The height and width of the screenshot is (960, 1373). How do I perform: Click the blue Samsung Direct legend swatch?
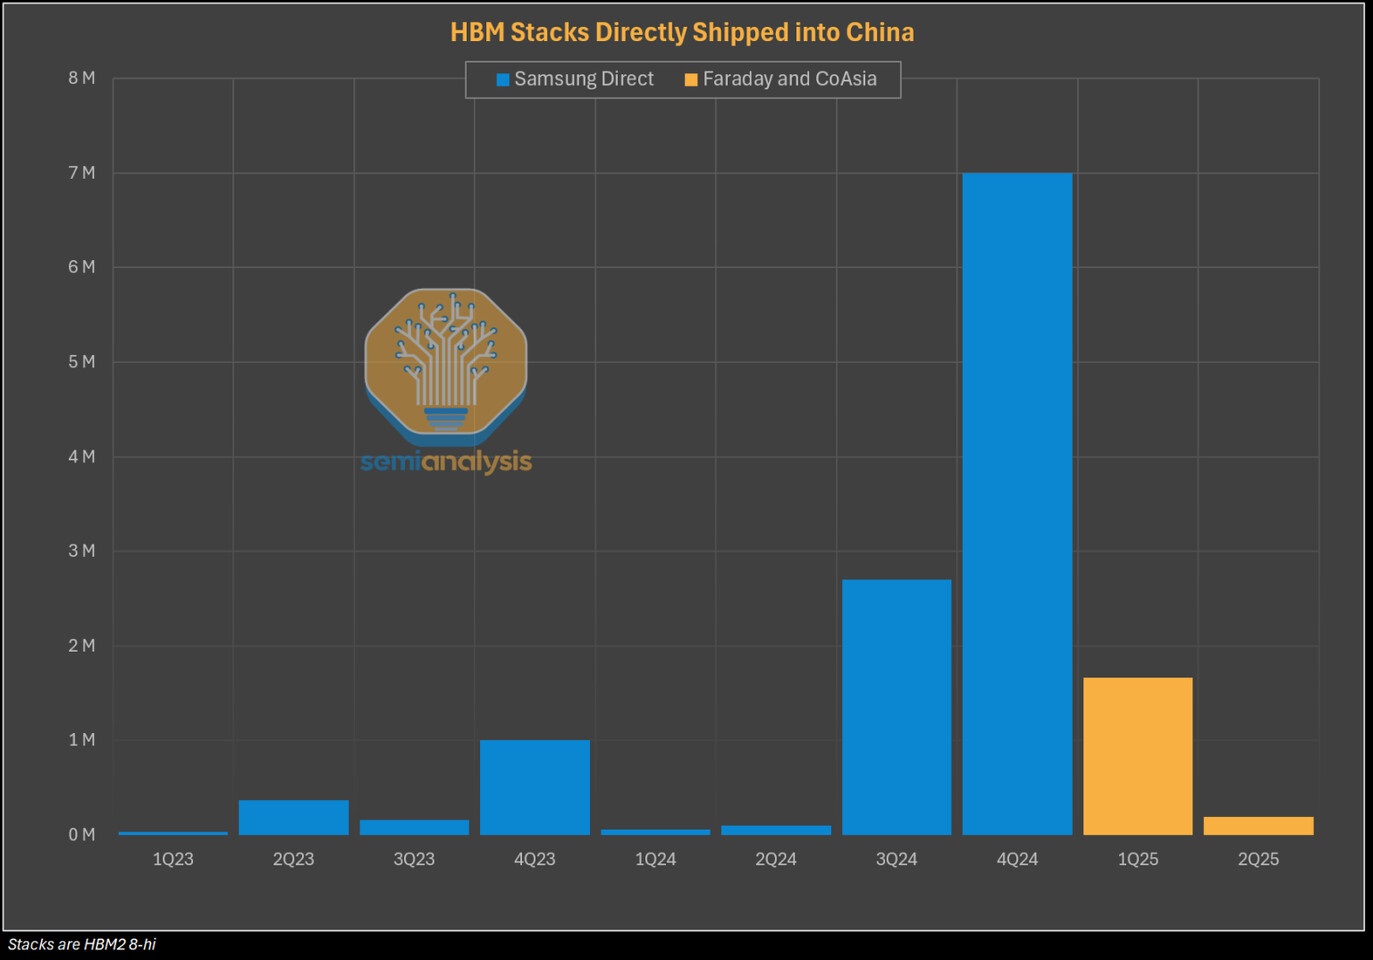(x=503, y=80)
